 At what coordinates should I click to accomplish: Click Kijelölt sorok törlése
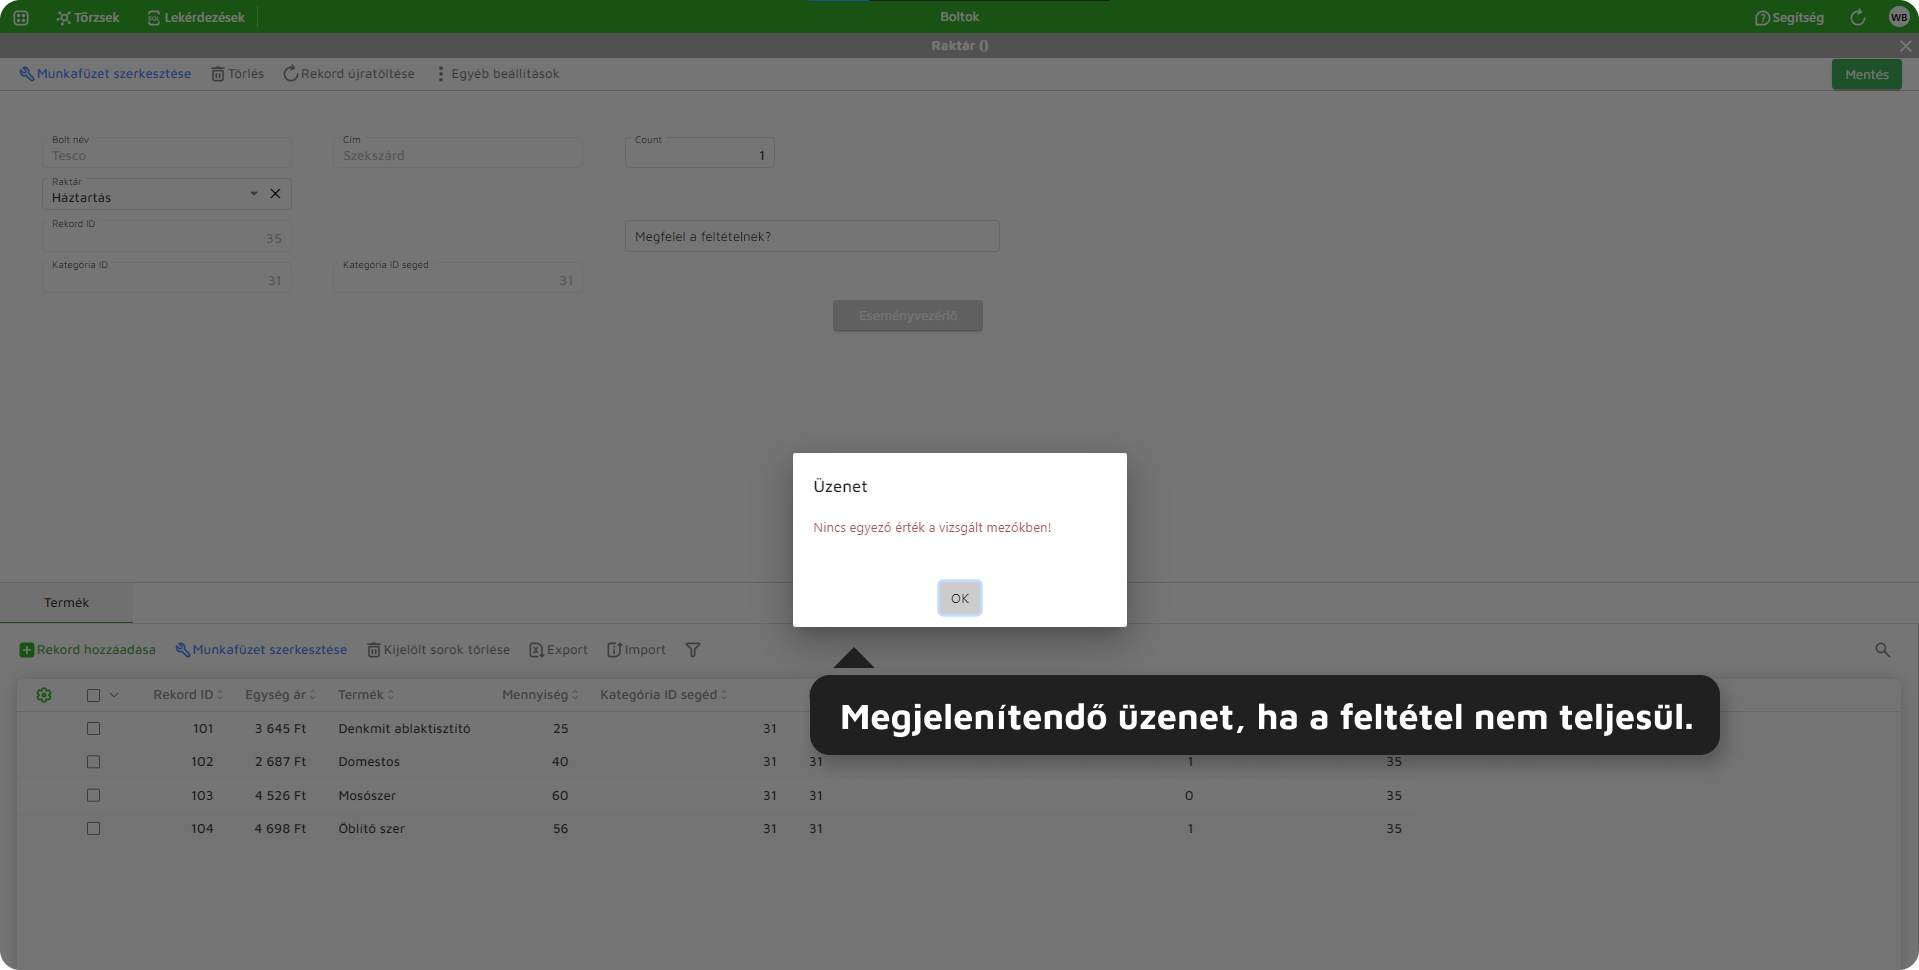(438, 650)
